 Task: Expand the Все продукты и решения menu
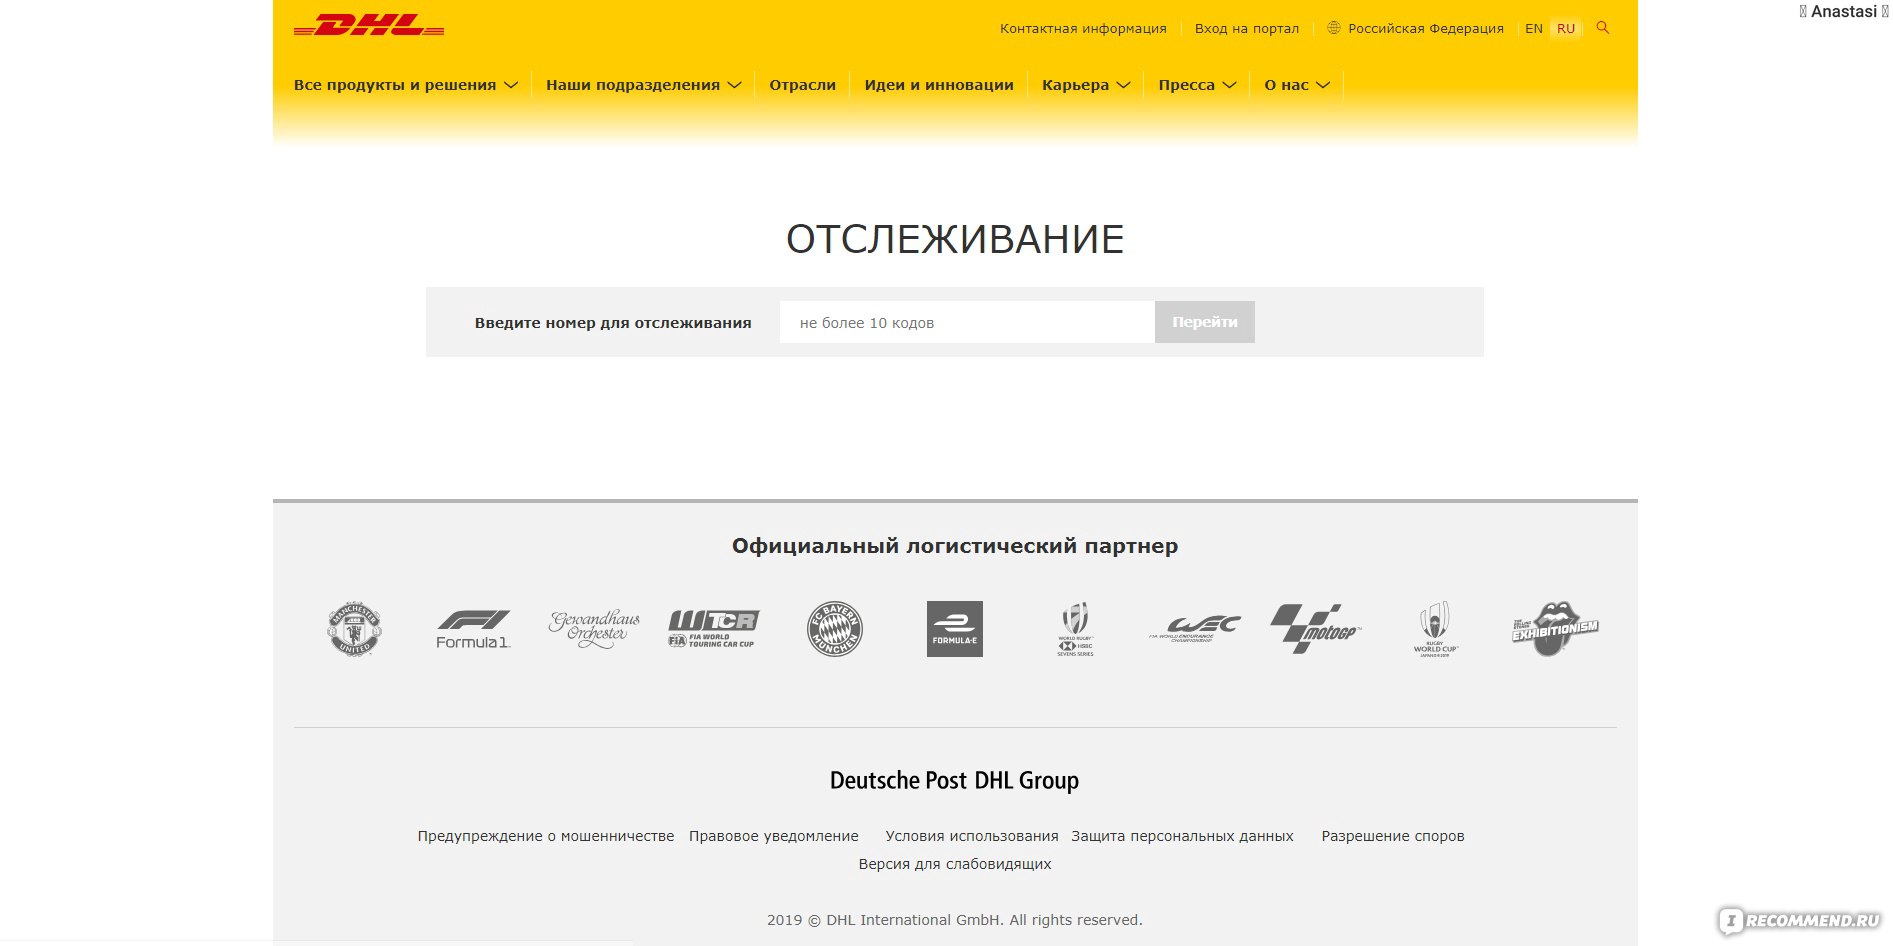click(405, 85)
